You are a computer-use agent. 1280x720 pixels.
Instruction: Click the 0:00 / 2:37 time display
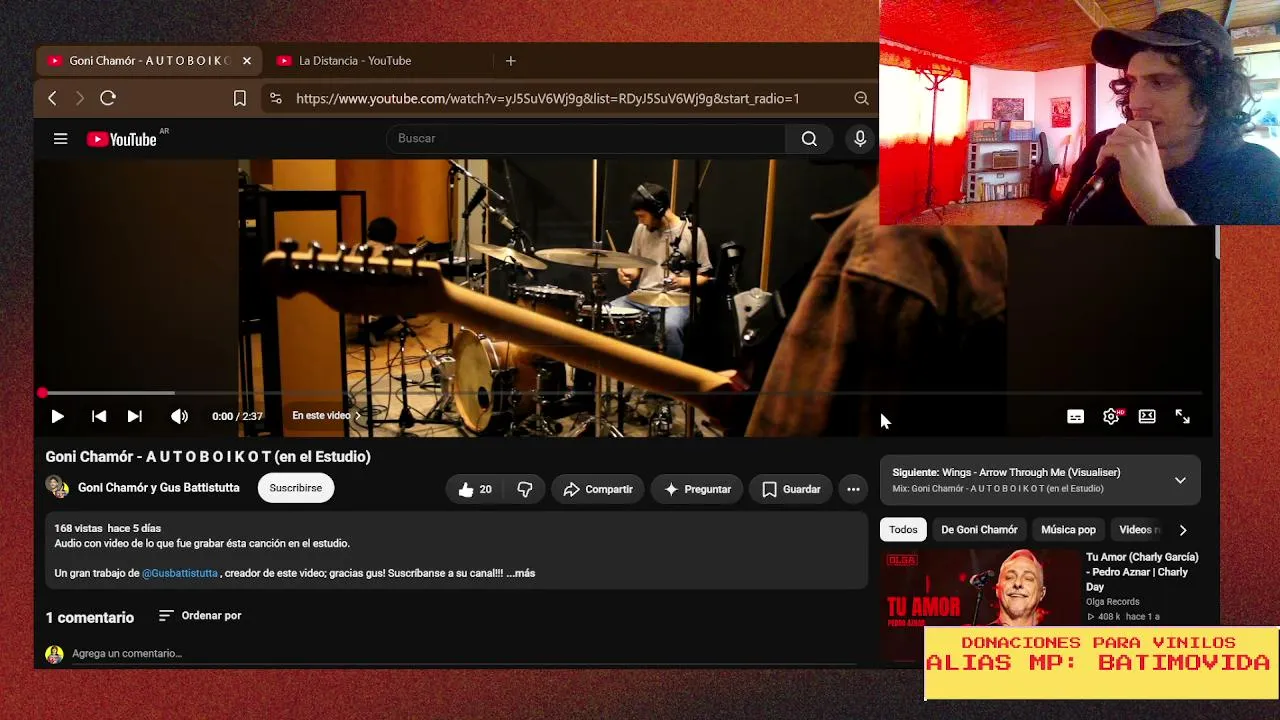(237, 416)
